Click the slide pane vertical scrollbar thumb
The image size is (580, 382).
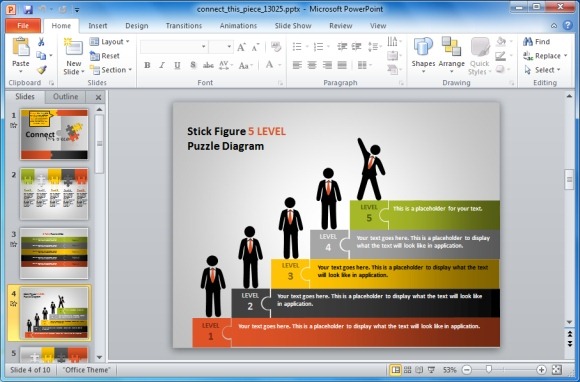[x=569, y=179]
